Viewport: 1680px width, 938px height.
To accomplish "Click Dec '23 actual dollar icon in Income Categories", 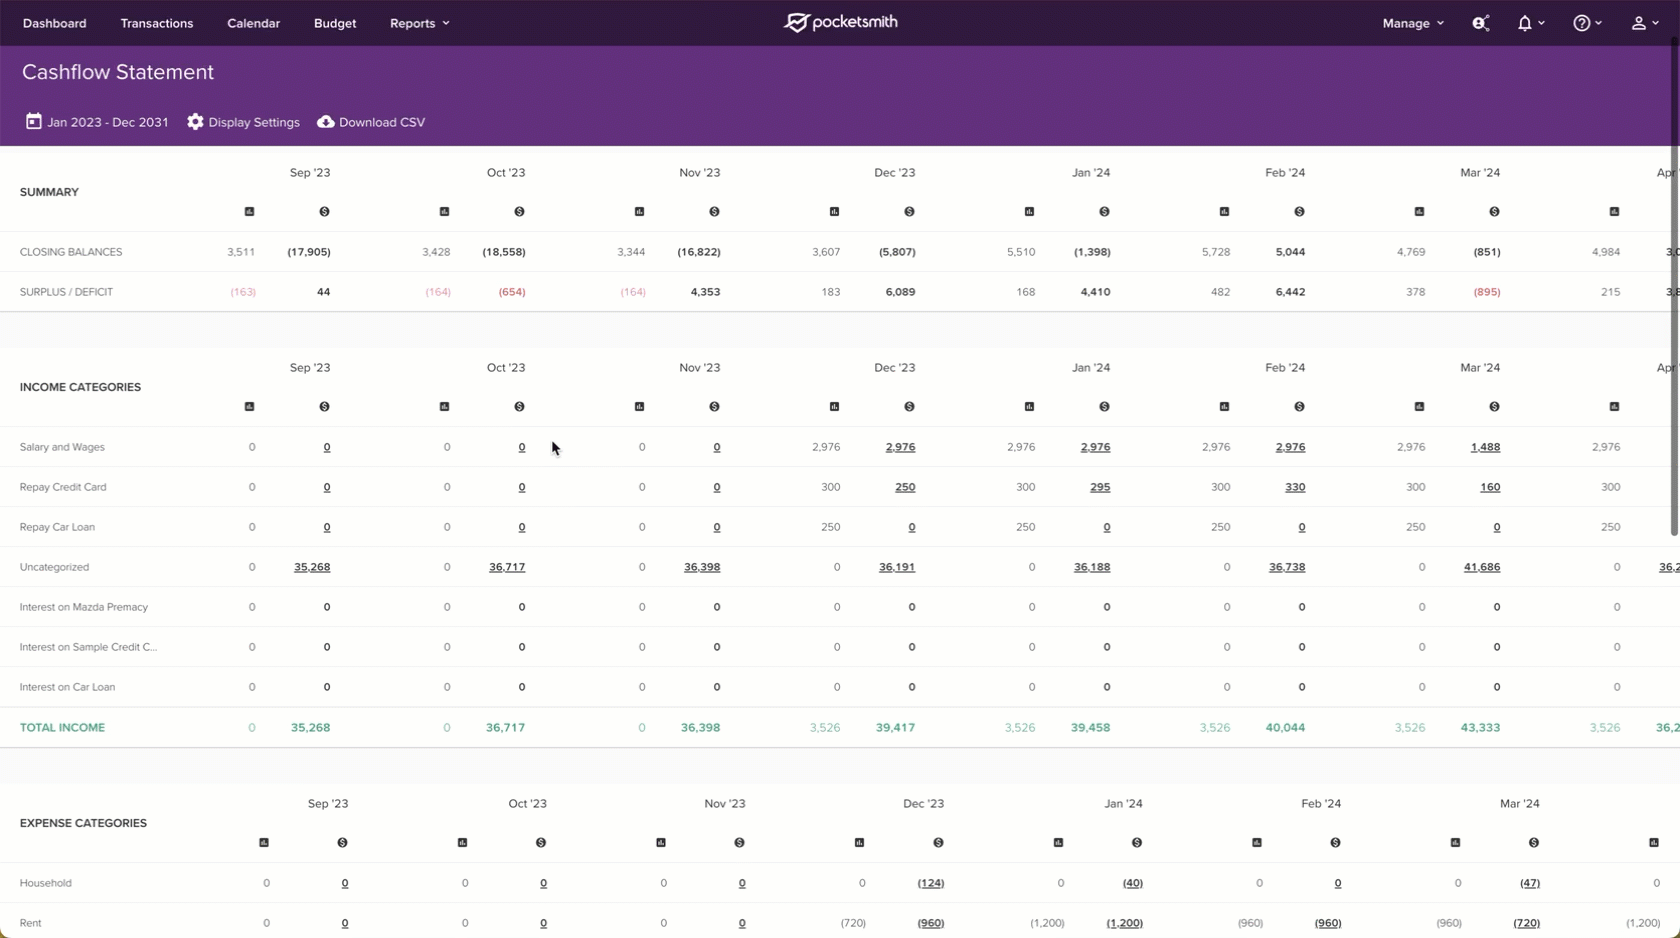I will point(909,406).
